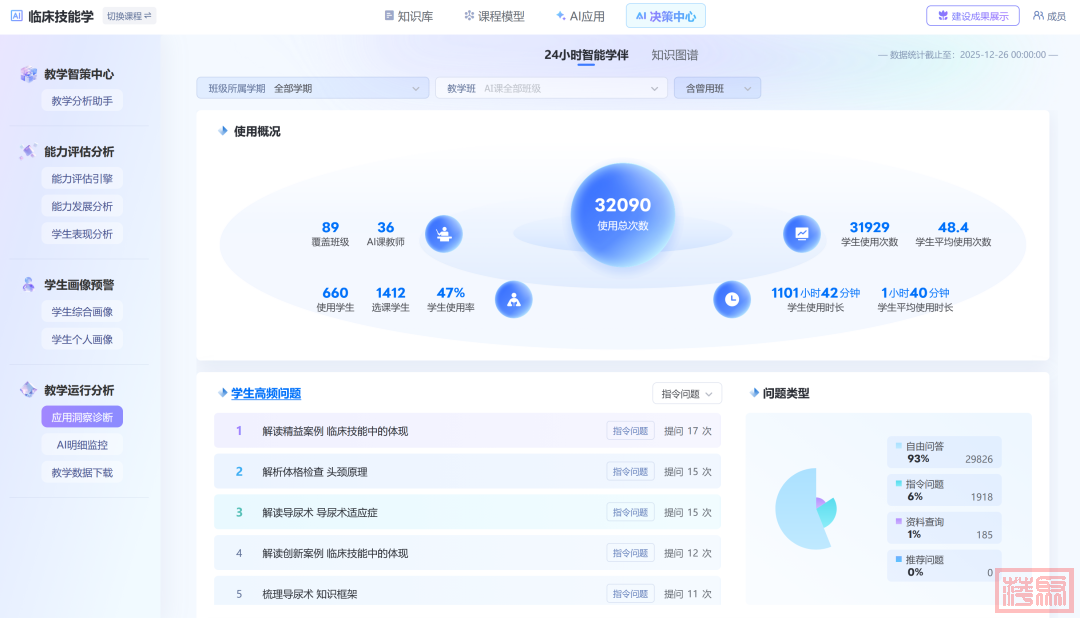Open the 知识库 top menu

(408, 16)
